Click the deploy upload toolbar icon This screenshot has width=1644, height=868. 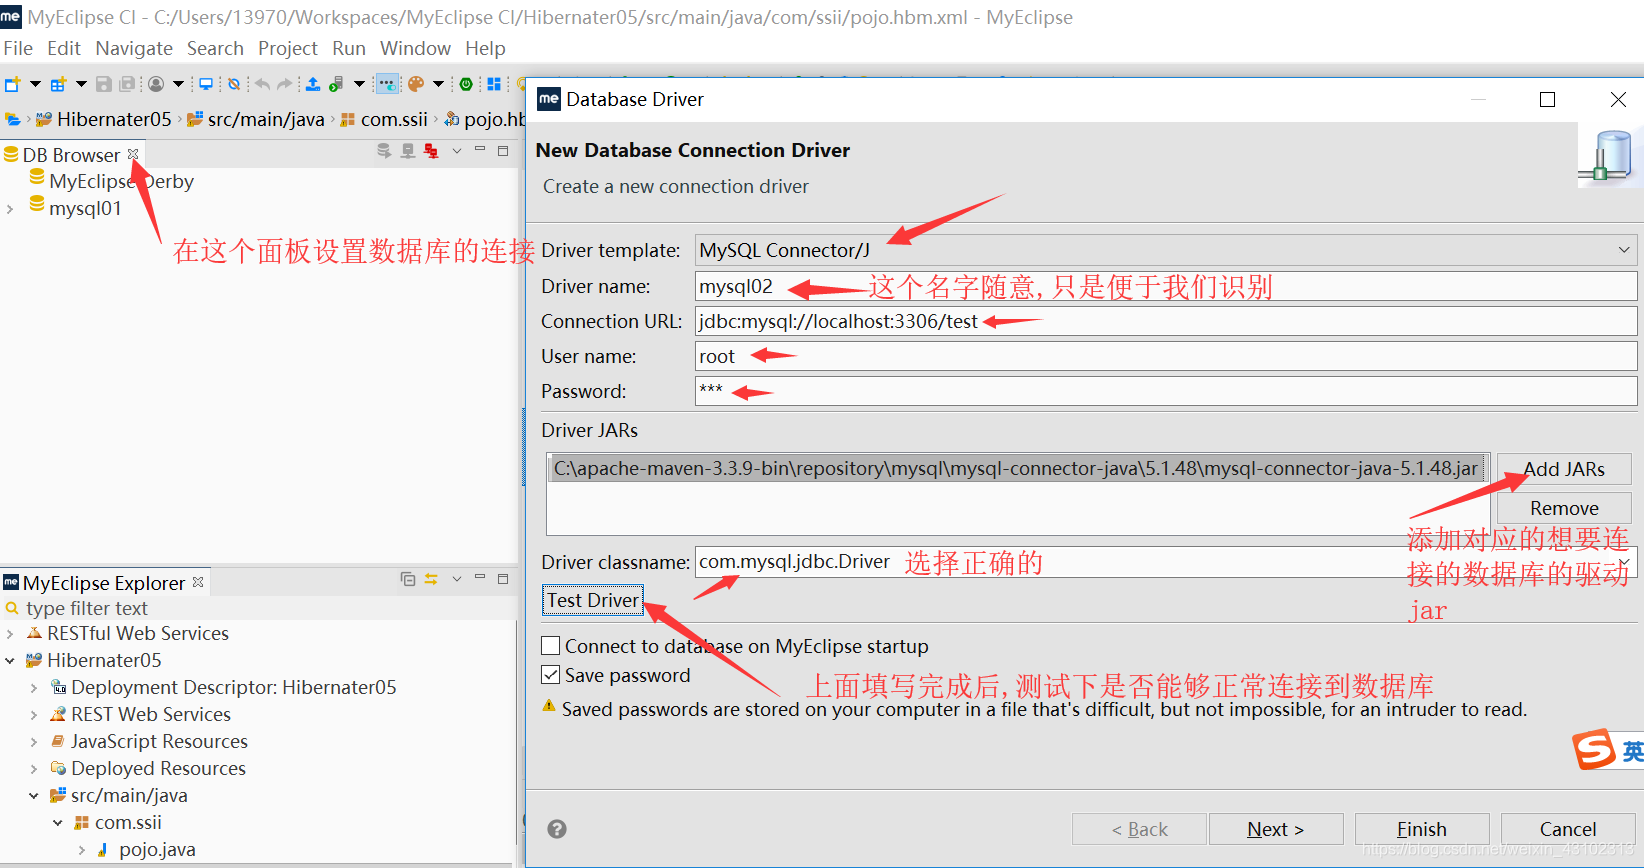click(x=313, y=85)
